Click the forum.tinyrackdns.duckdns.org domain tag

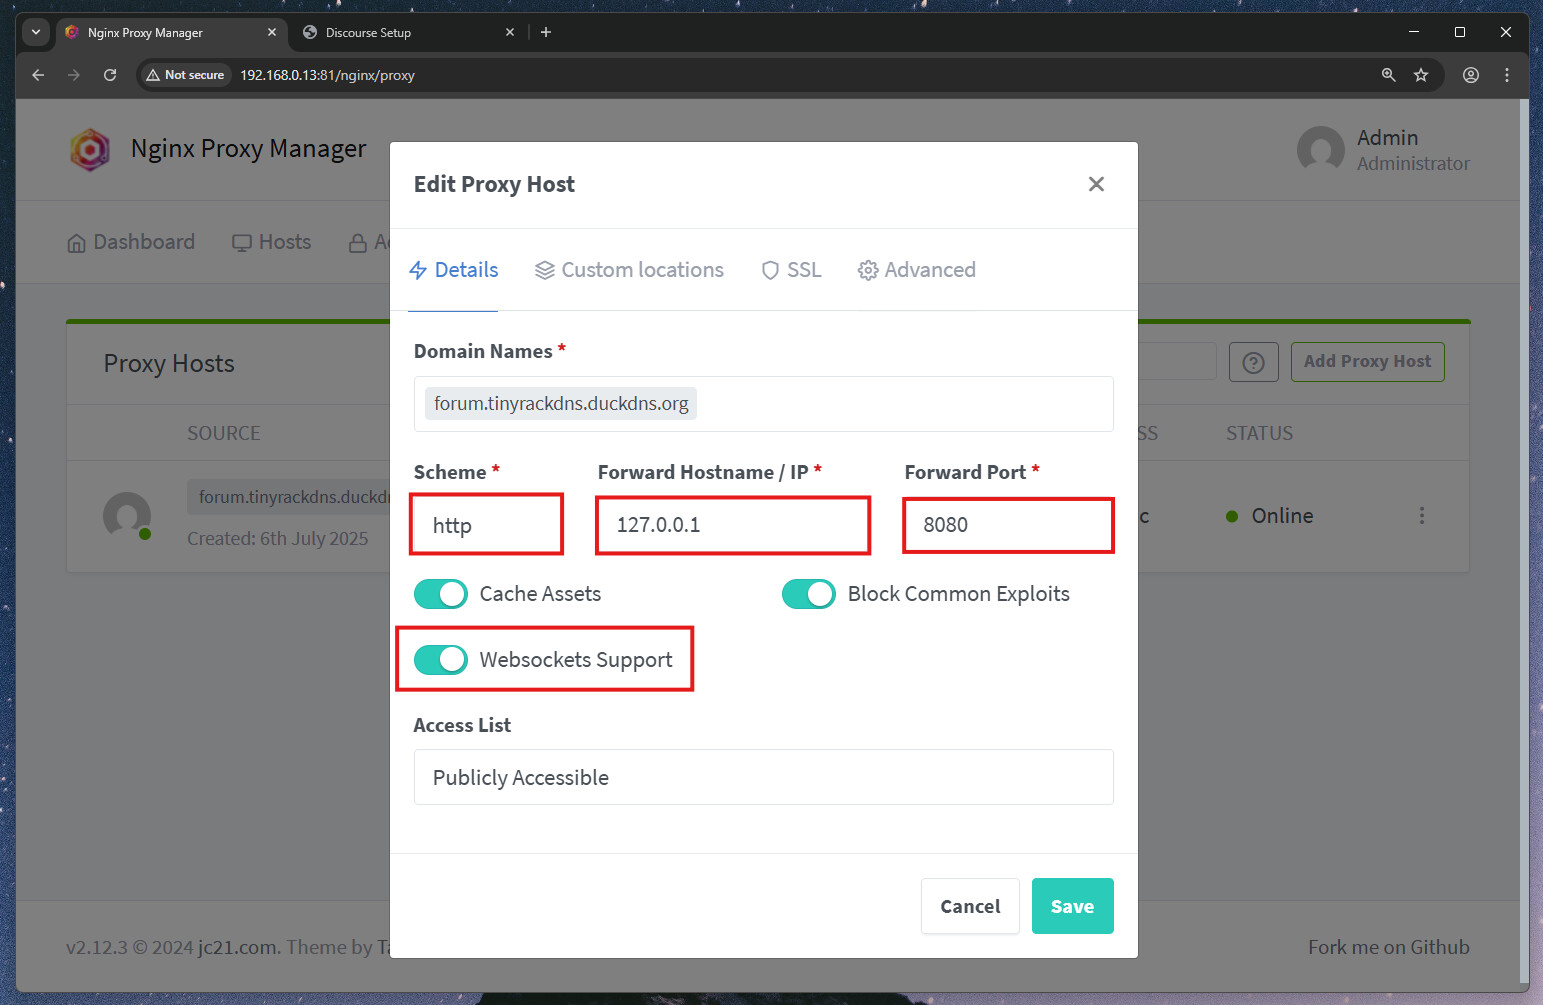point(561,404)
